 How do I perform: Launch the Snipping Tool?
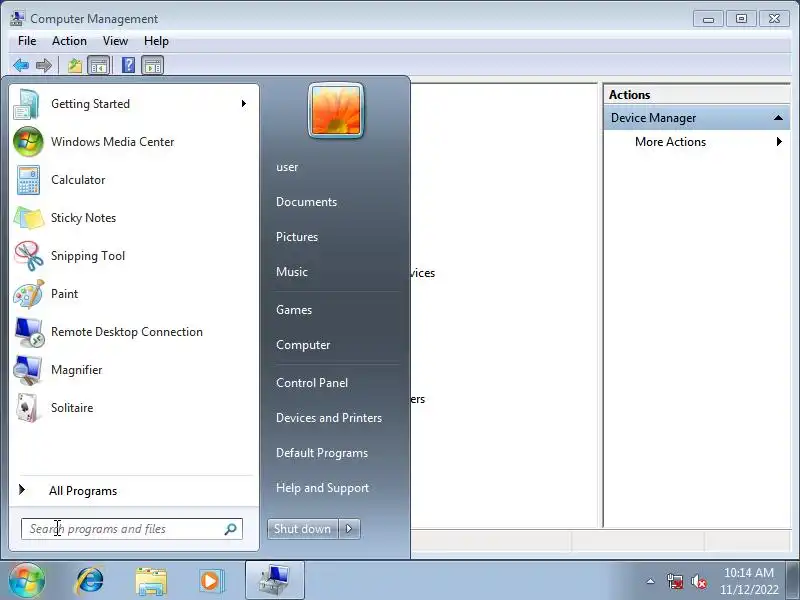[x=134, y=256]
